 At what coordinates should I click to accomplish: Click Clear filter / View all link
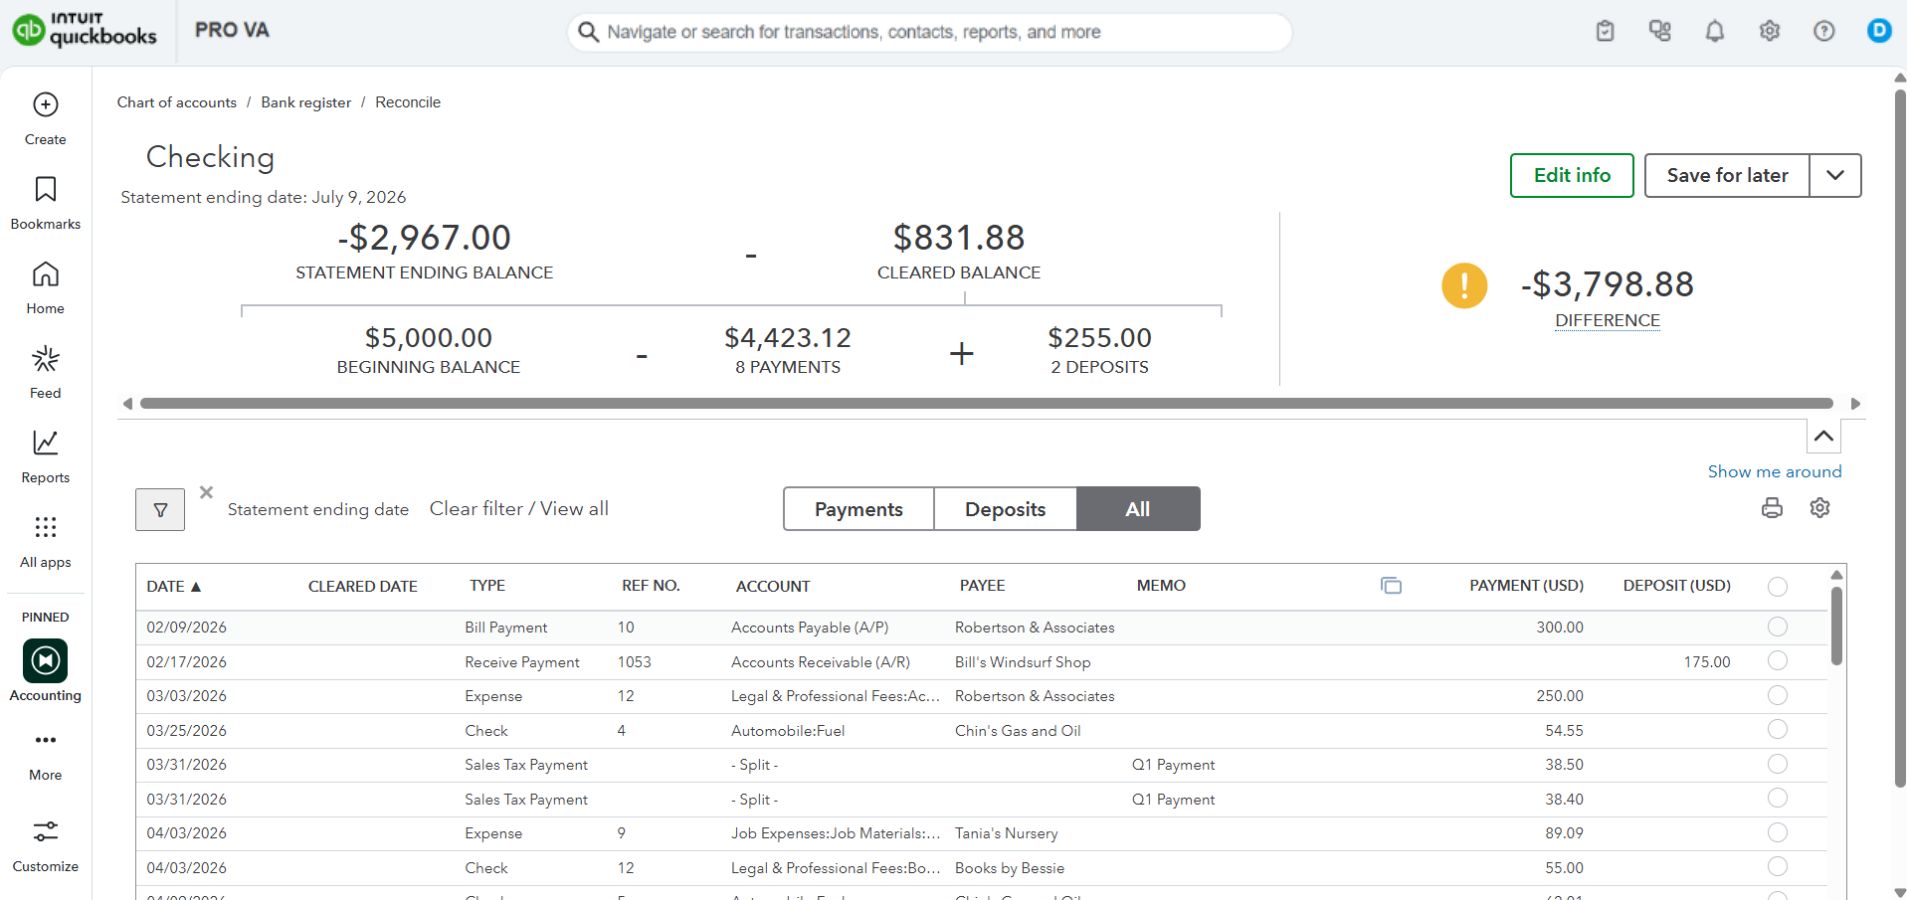[519, 508]
